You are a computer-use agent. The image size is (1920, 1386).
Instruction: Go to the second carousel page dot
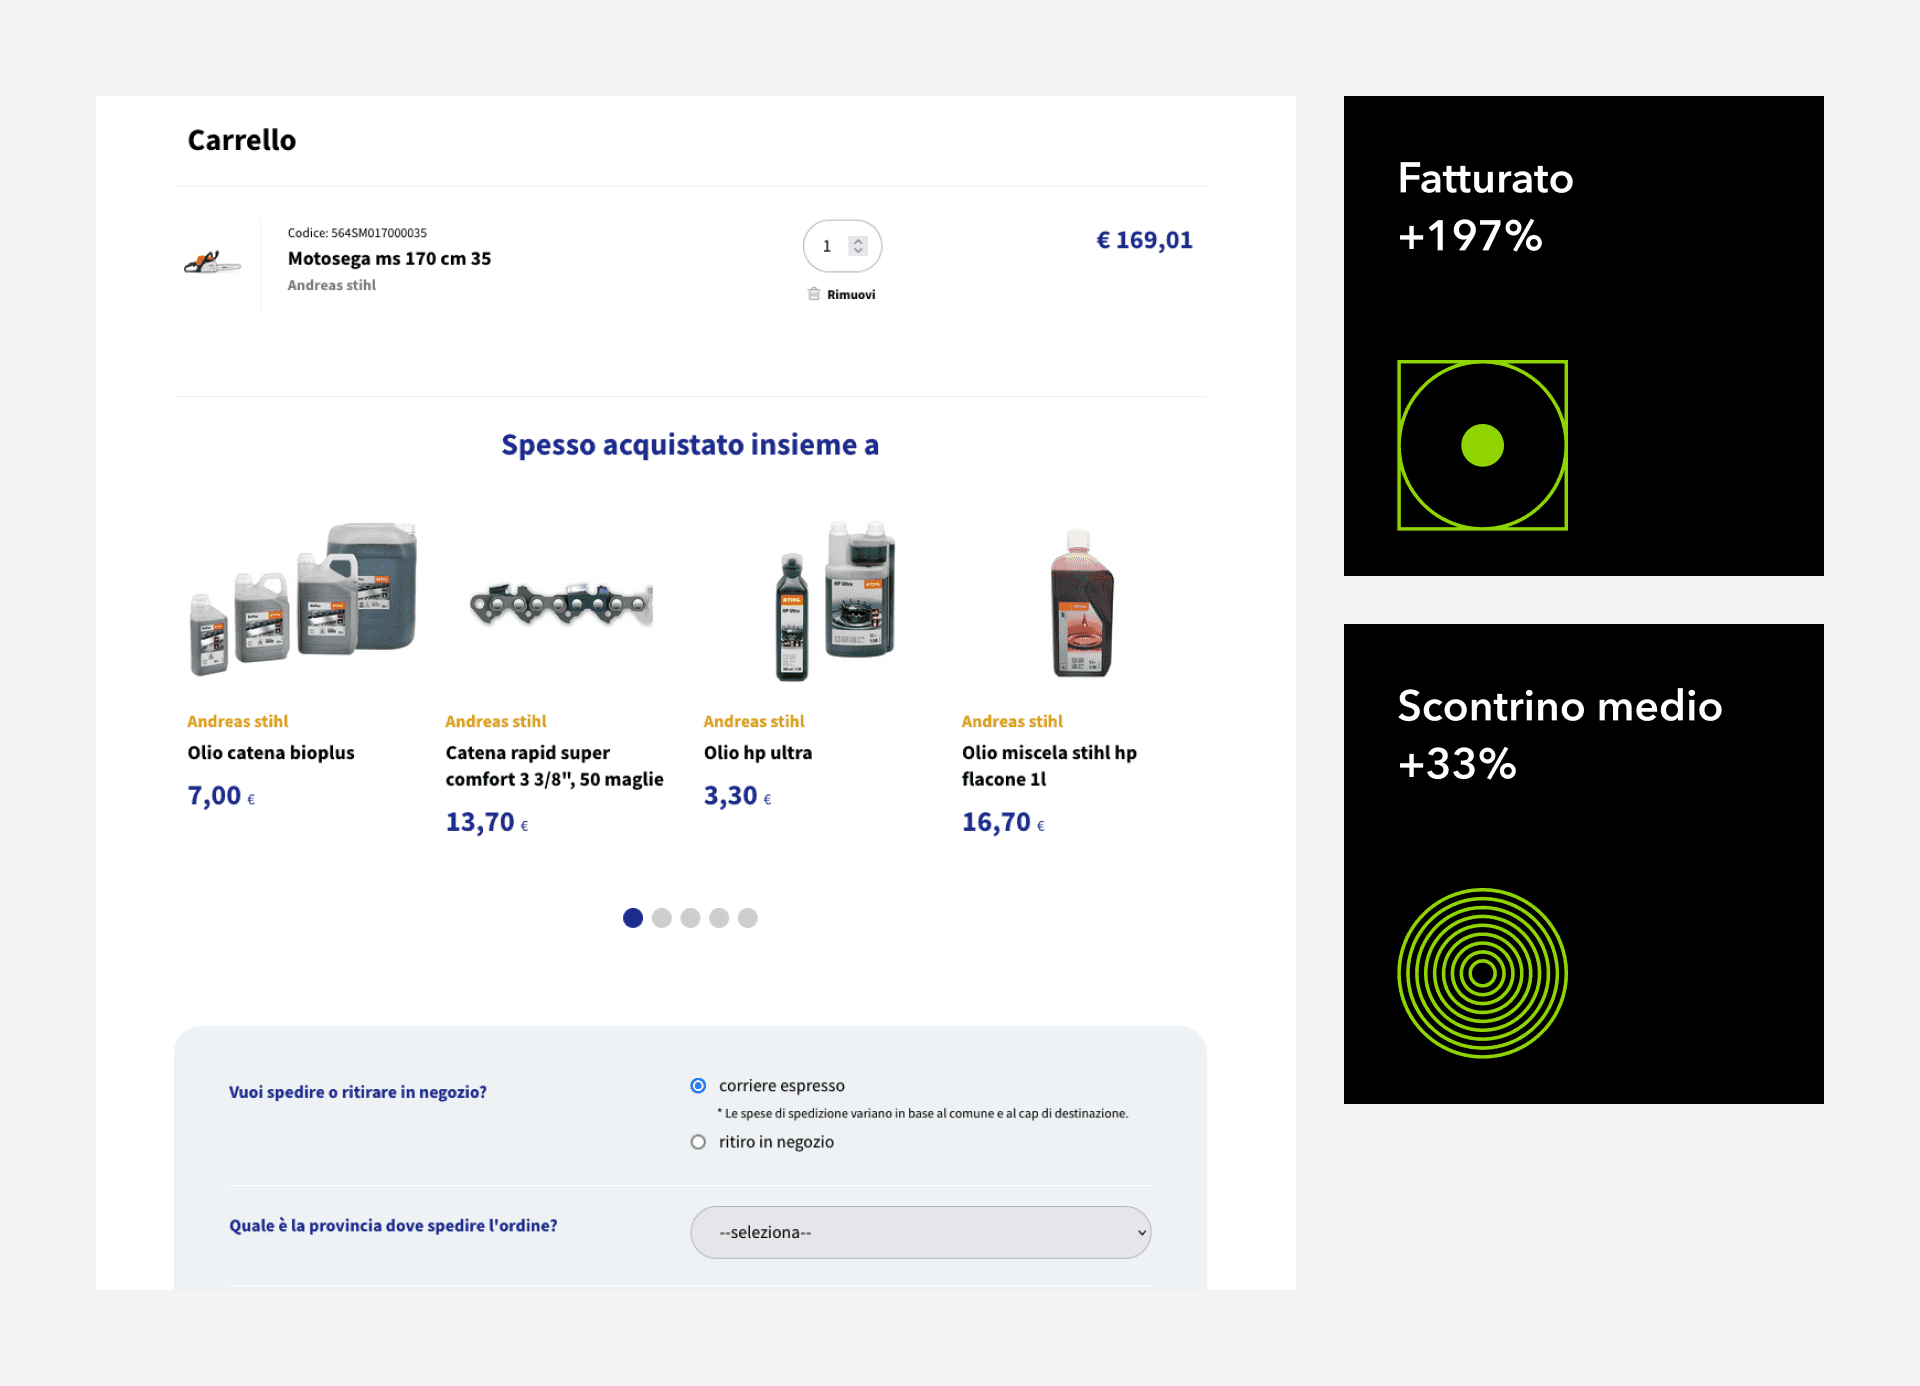[662, 918]
